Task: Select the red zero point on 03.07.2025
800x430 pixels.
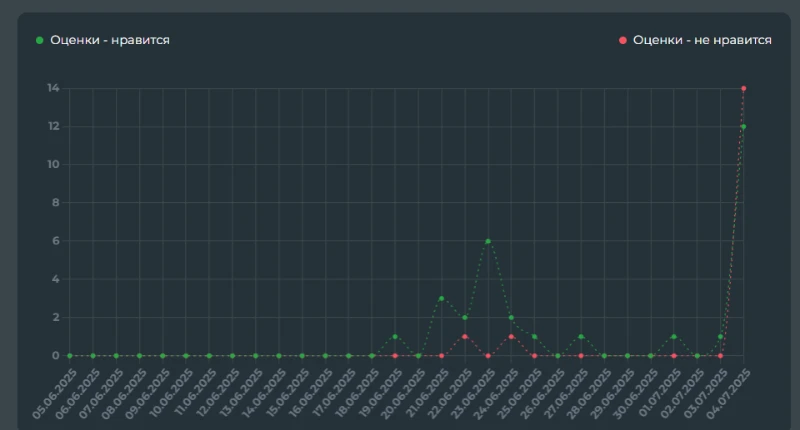Action: point(720,356)
